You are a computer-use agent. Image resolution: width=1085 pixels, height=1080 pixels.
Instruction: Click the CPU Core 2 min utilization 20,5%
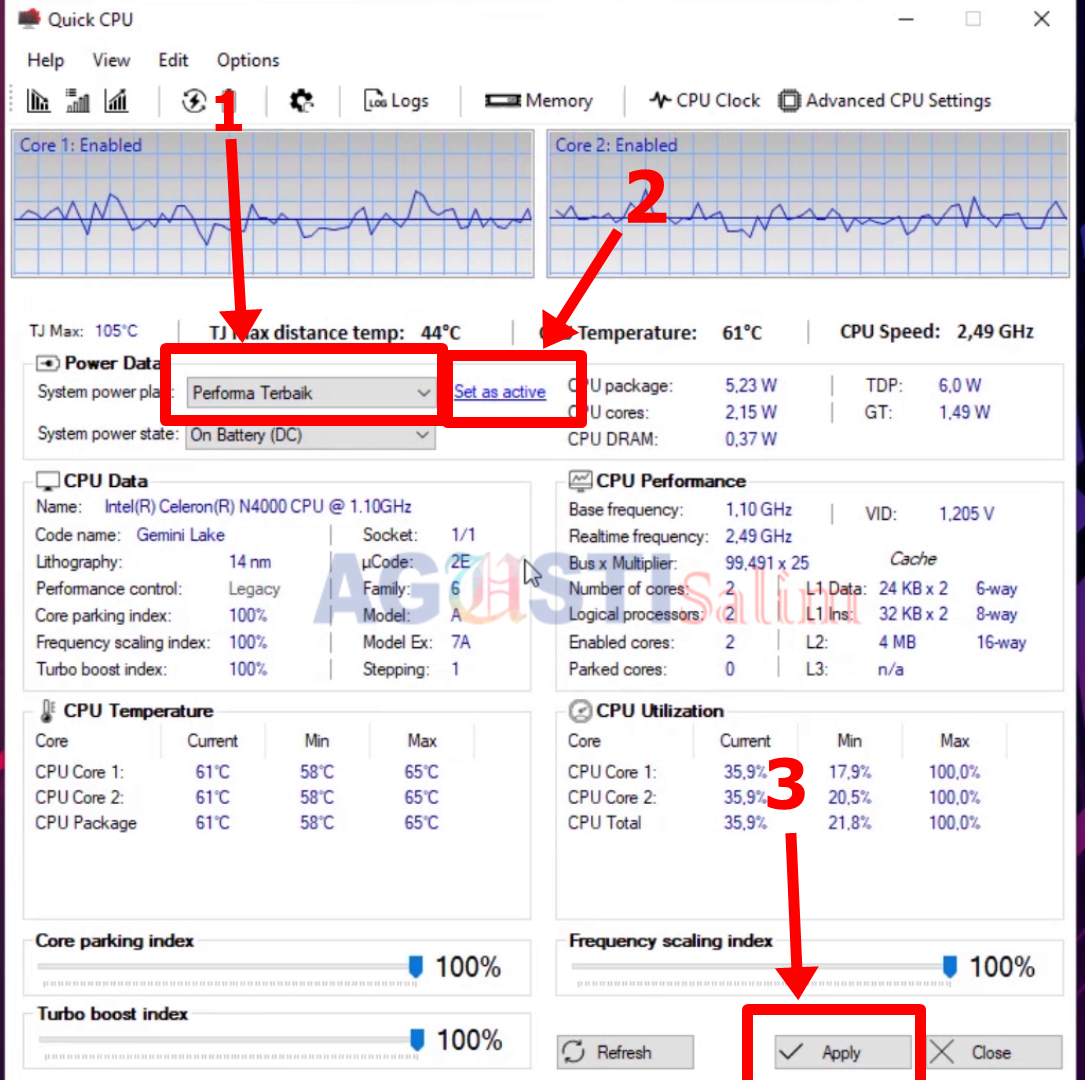click(850, 798)
